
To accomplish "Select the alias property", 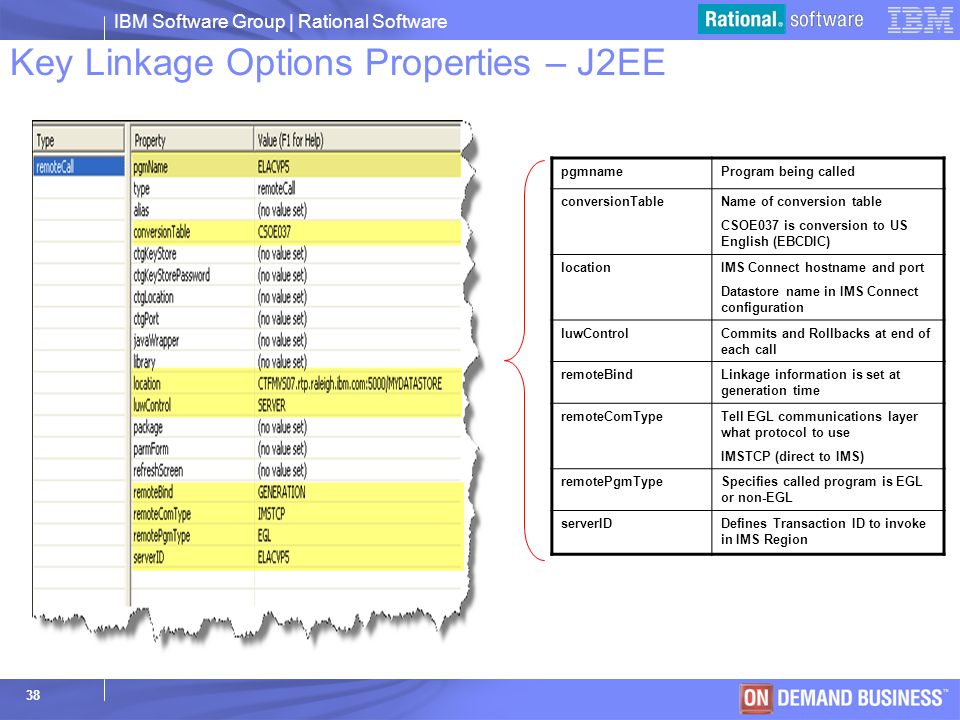I will pyautogui.click(x=141, y=210).
